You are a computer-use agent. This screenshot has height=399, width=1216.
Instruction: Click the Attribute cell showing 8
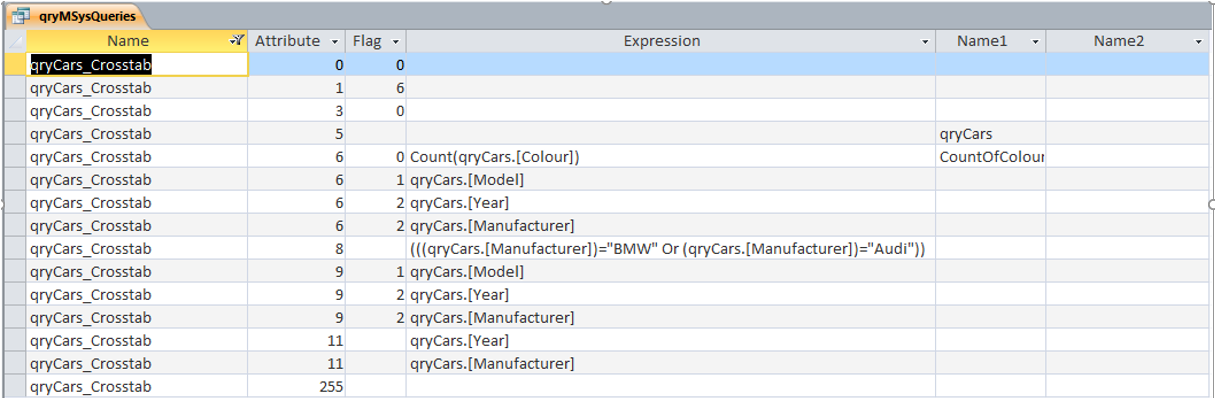[297, 249]
